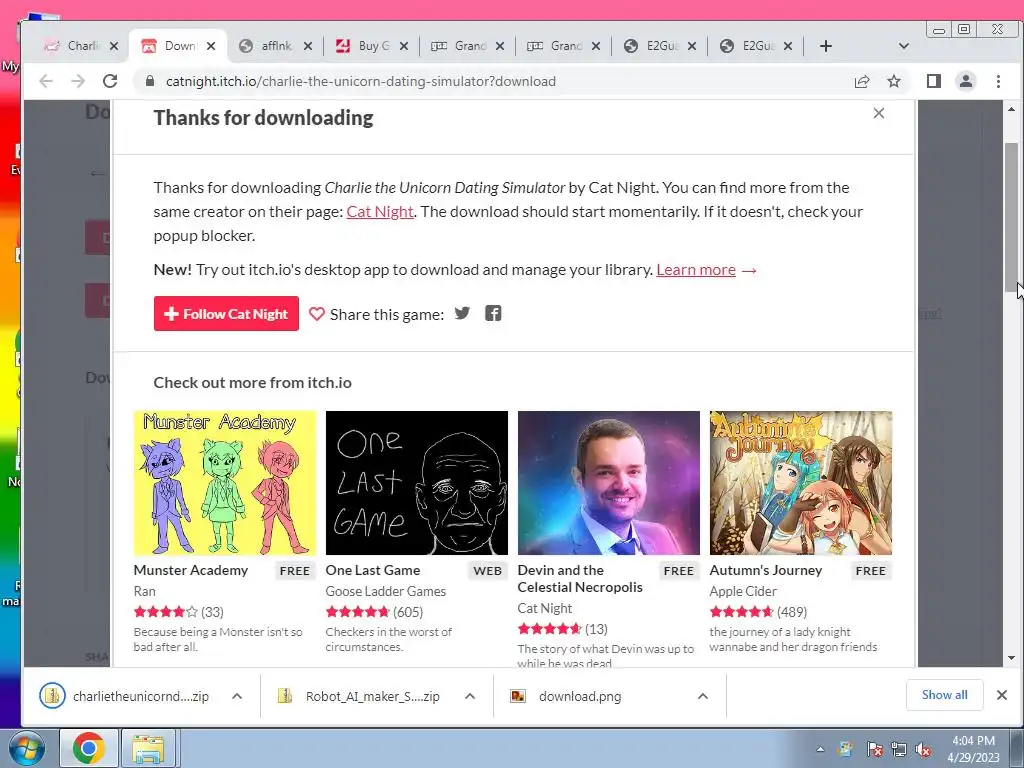
Task: Close the affInk tab
Action: point(308,46)
